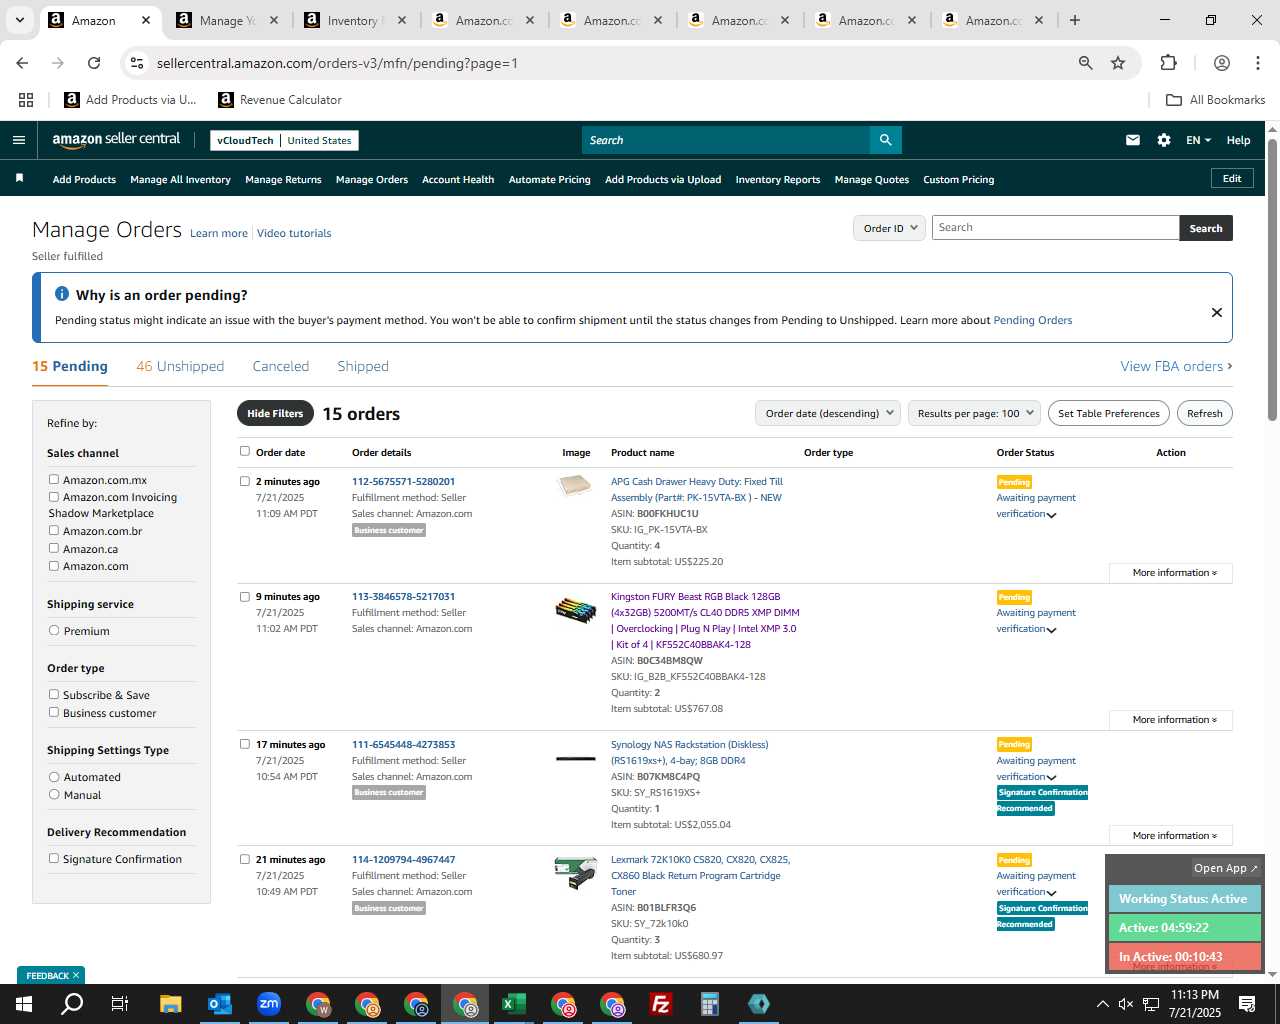Open FileZilla from the taskbar
Screen dimensions: 1280x1024
tap(660, 1004)
